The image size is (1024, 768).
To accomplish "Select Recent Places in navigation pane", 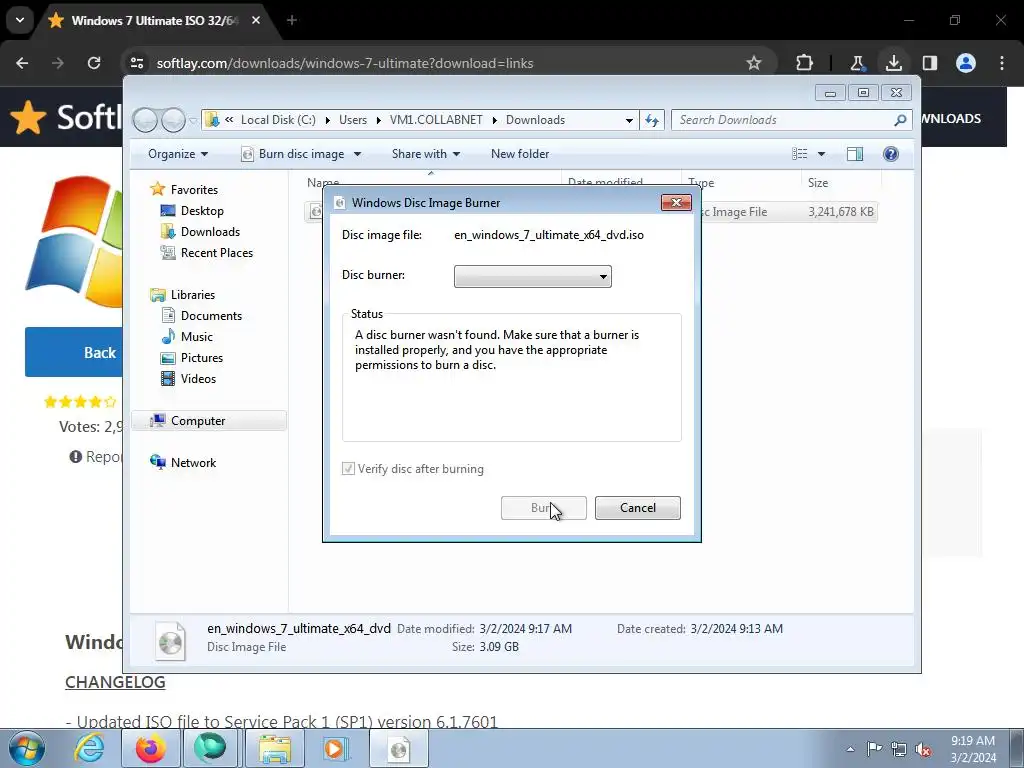I will 217,252.
